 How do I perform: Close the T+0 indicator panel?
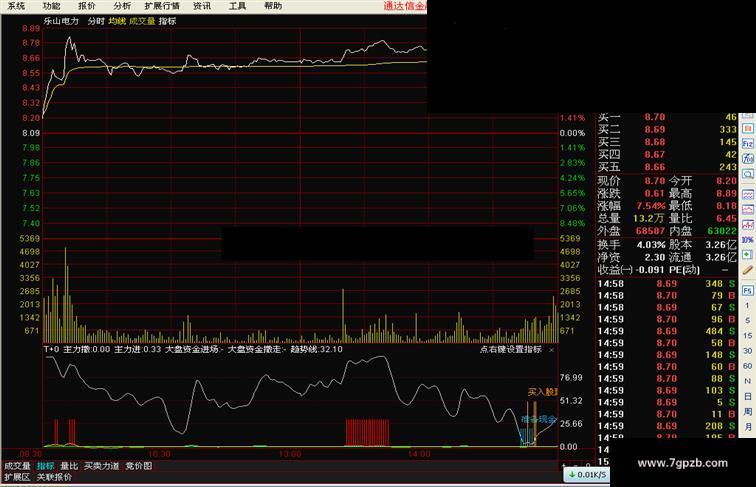tap(552, 350)
